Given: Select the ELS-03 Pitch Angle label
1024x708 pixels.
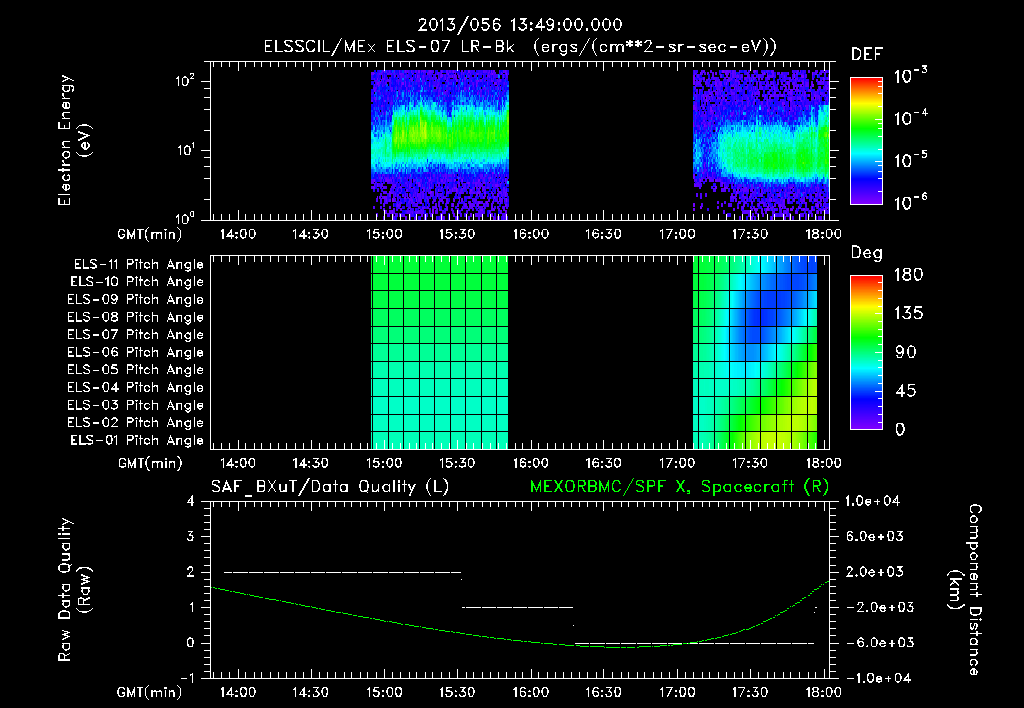Looking at the screenshot, I should click(x=135, y=406).
